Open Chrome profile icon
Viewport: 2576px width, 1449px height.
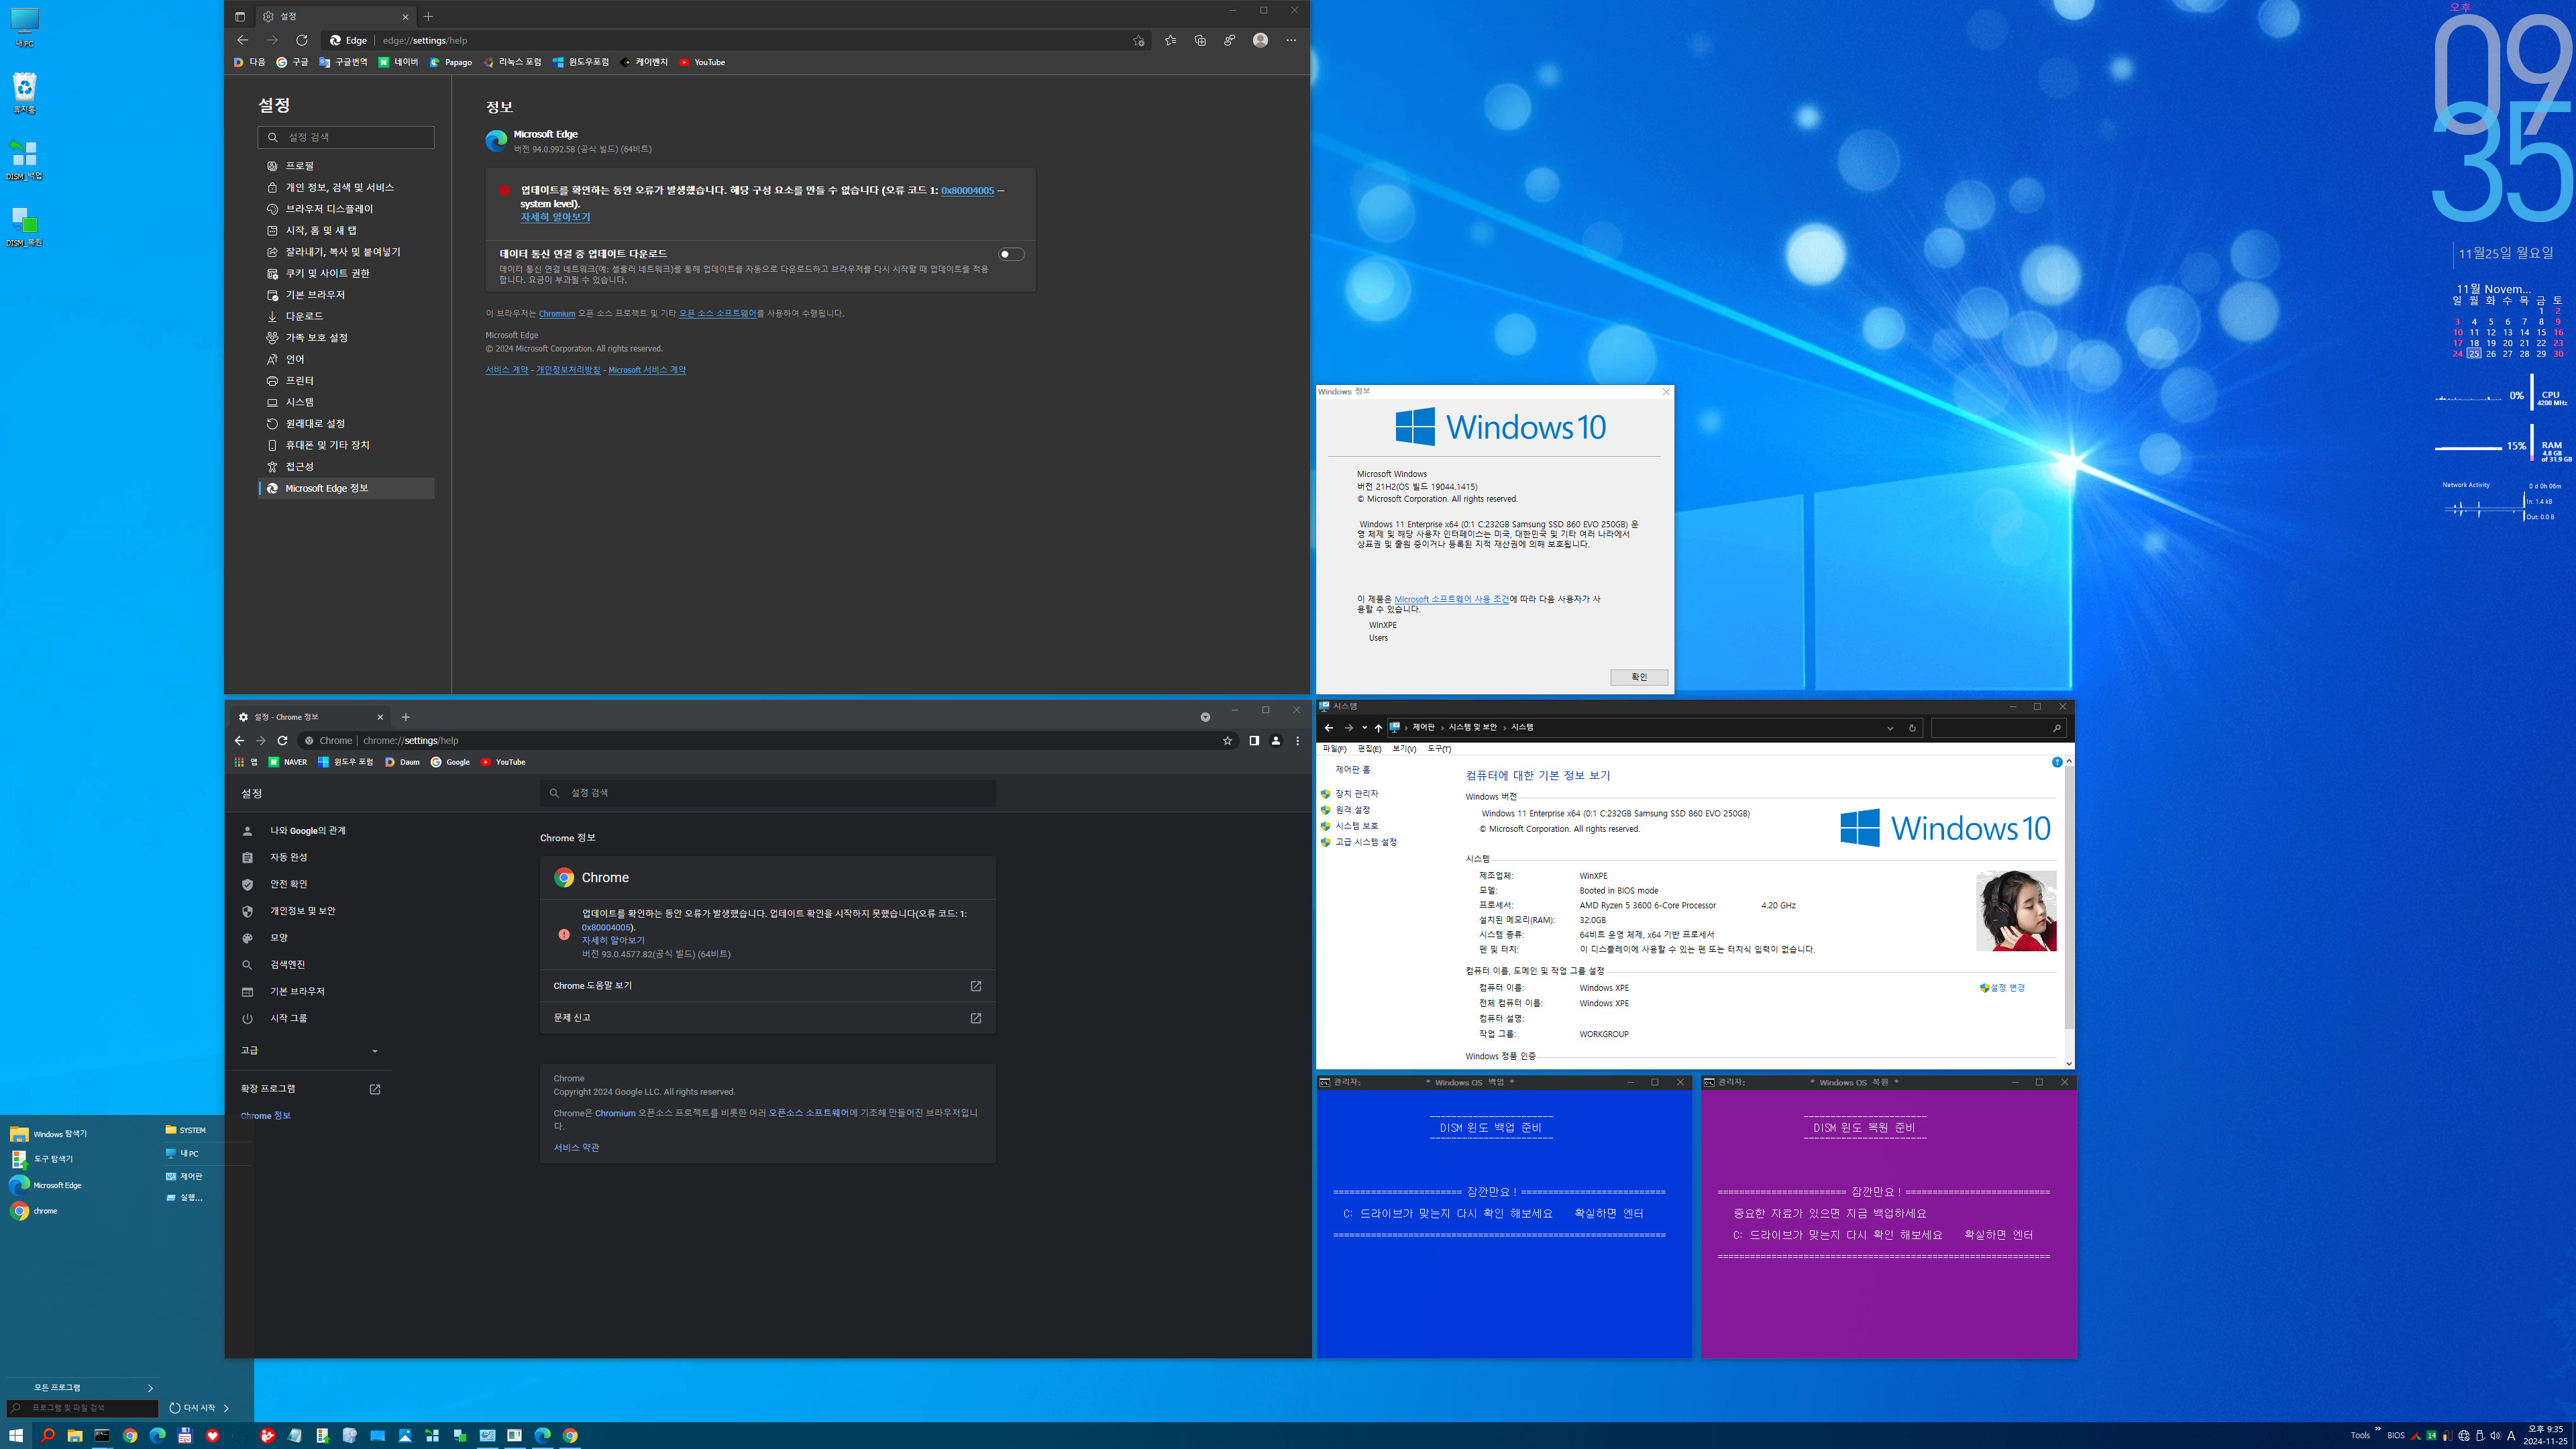[1275, 741]
